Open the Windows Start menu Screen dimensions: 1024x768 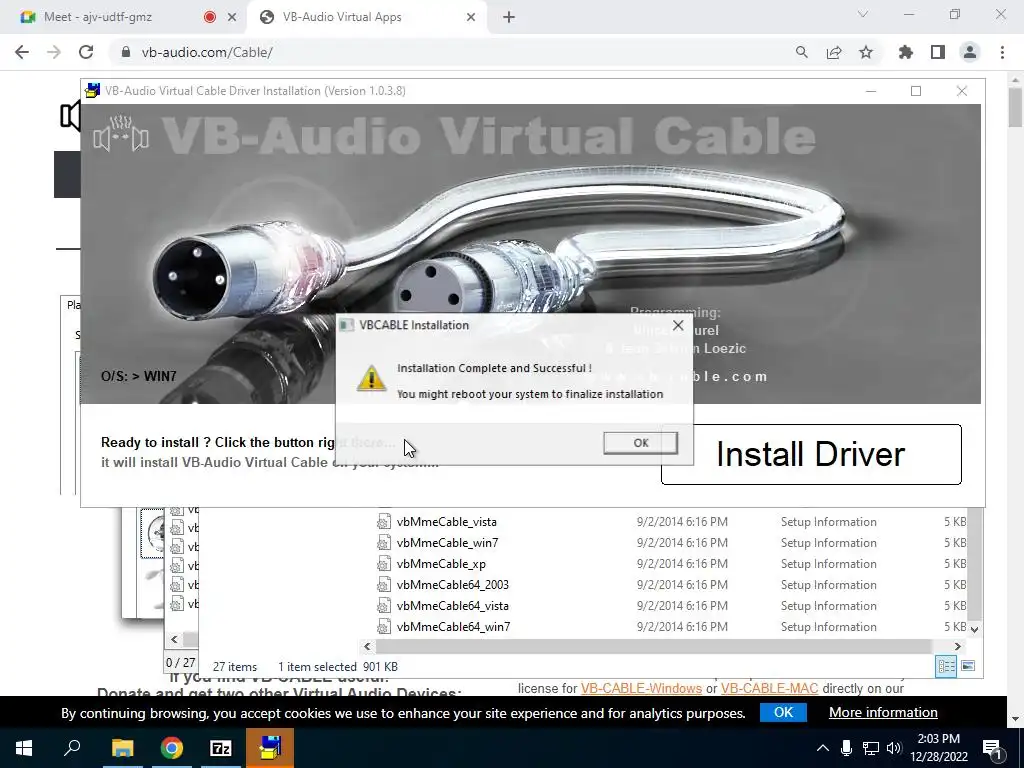(x=24, y=748)
